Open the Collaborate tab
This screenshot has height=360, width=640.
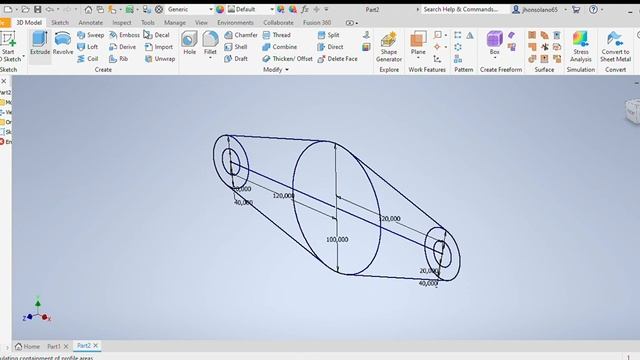278,23
